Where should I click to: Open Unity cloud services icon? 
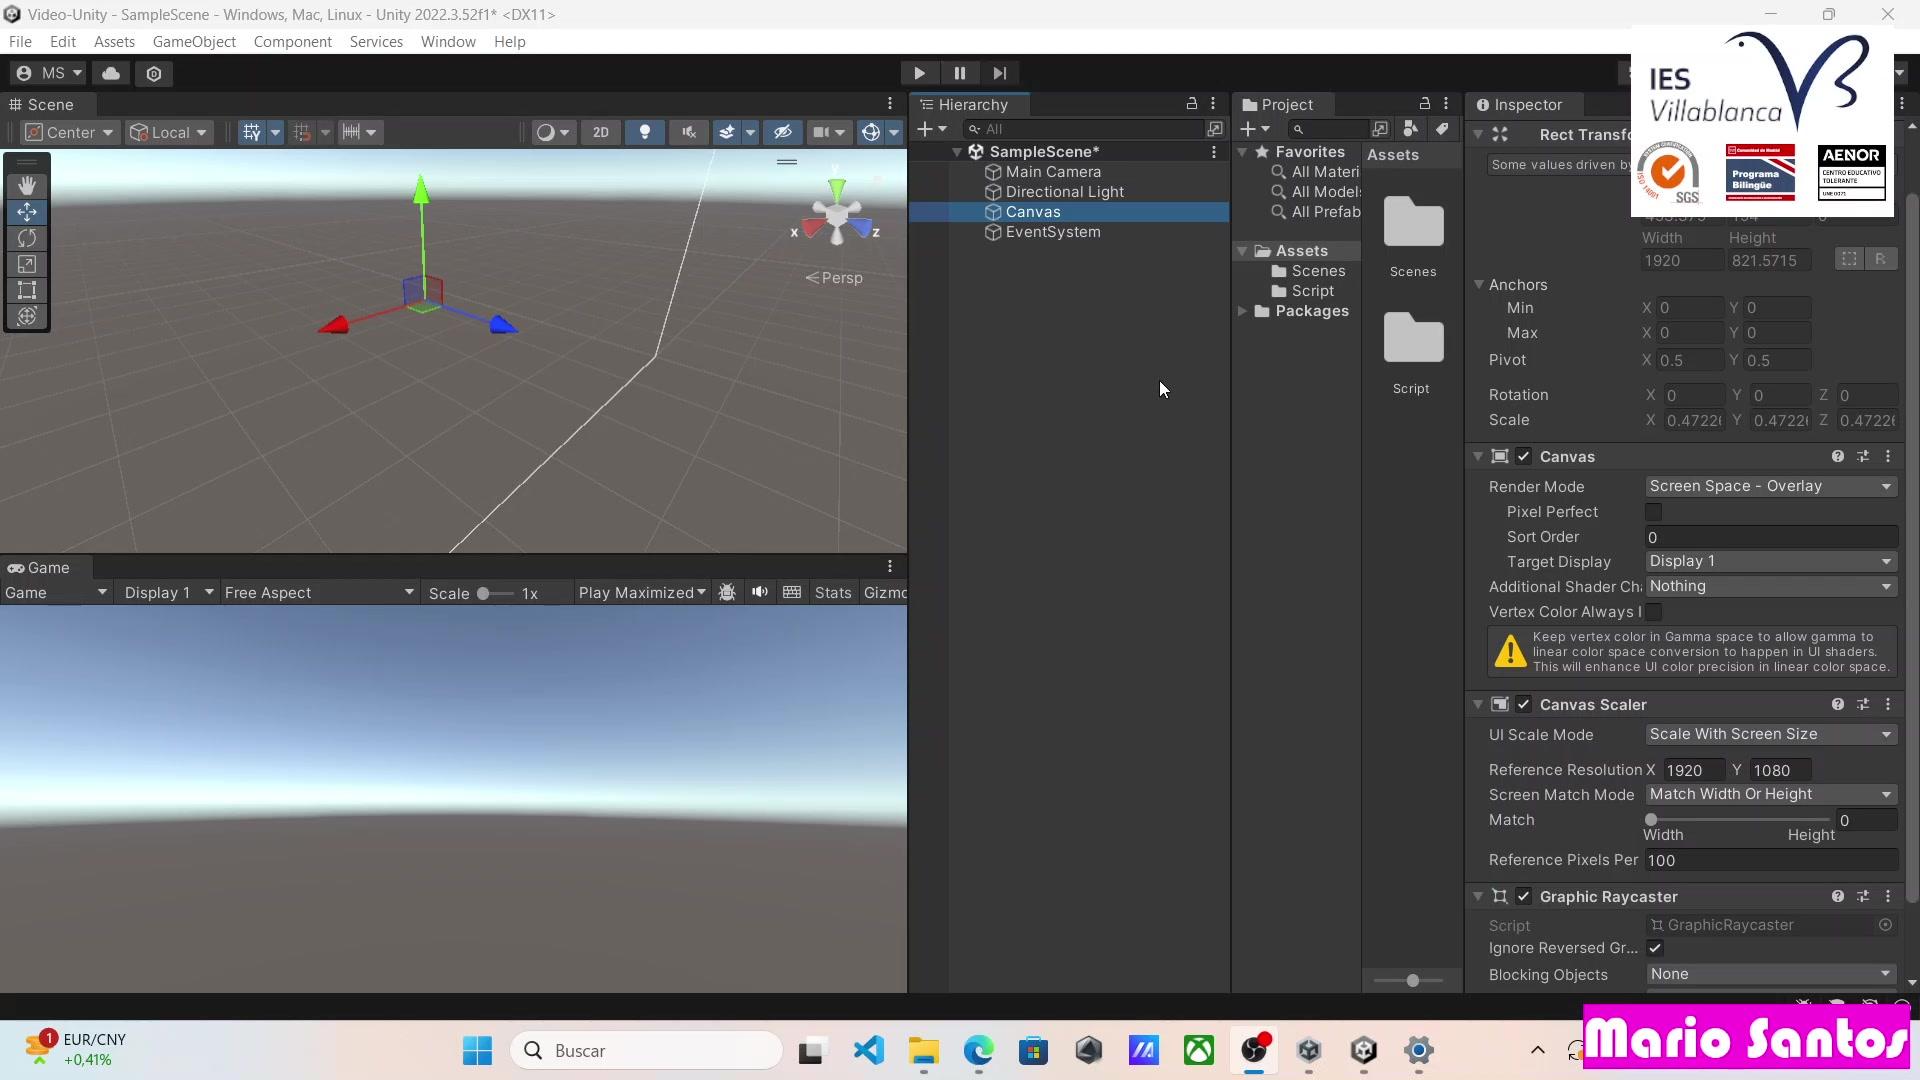pos(111,73)
